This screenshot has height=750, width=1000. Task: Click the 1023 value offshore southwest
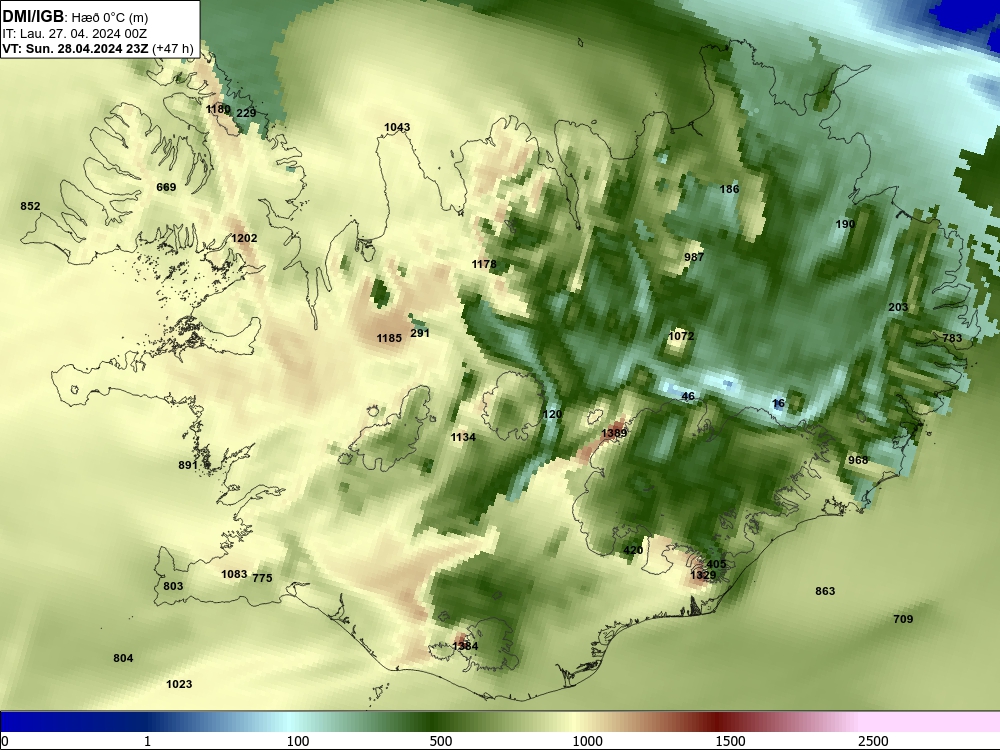(179, 684)
